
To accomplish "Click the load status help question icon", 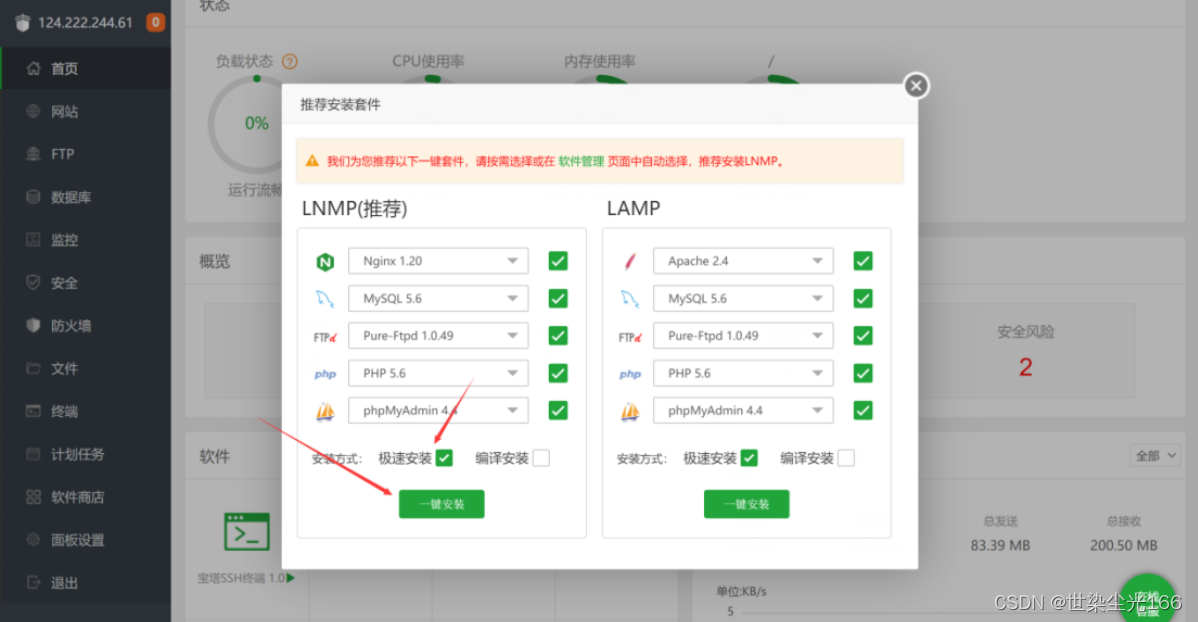I will pos(290,61).
